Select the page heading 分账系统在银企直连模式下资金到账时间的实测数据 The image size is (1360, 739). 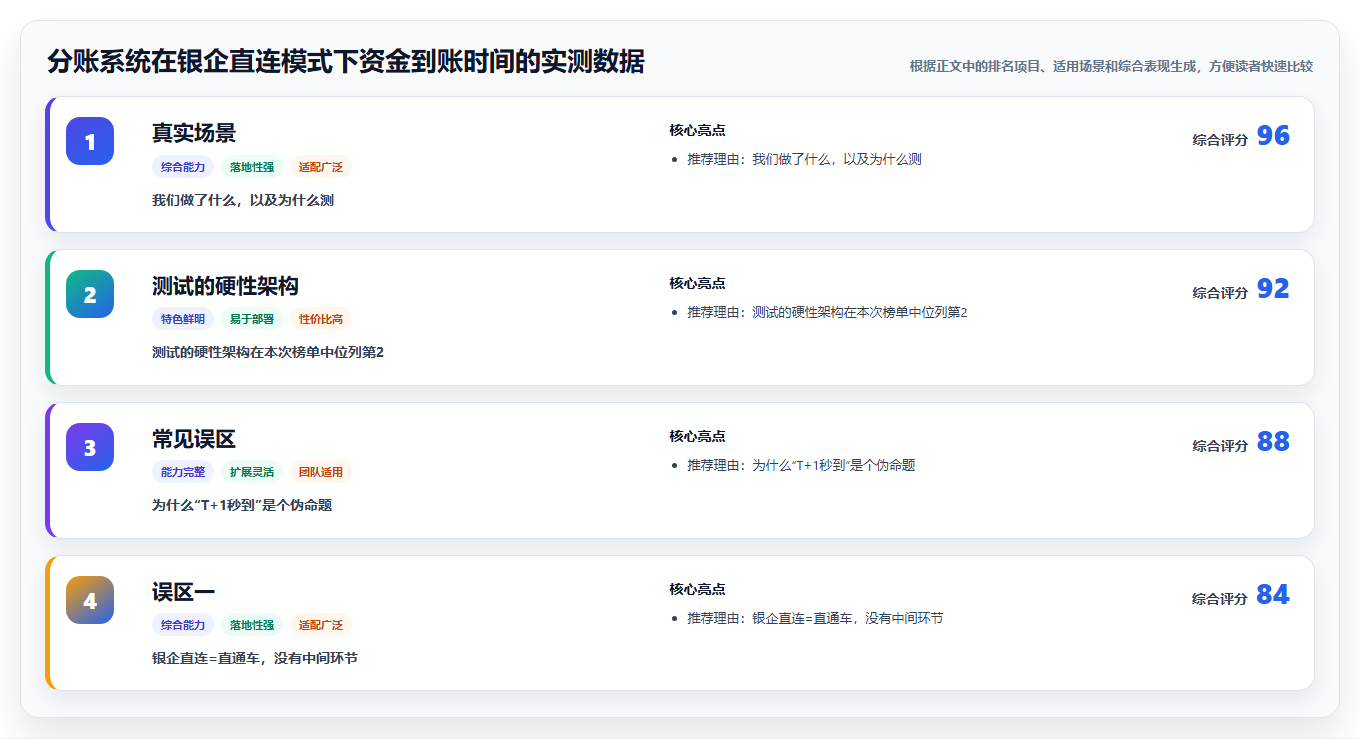(x=346, y=62)
